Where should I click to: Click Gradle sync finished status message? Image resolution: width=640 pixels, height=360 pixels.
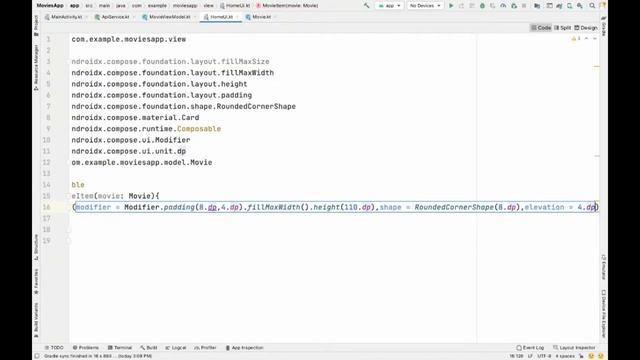(x=98, y=356)
